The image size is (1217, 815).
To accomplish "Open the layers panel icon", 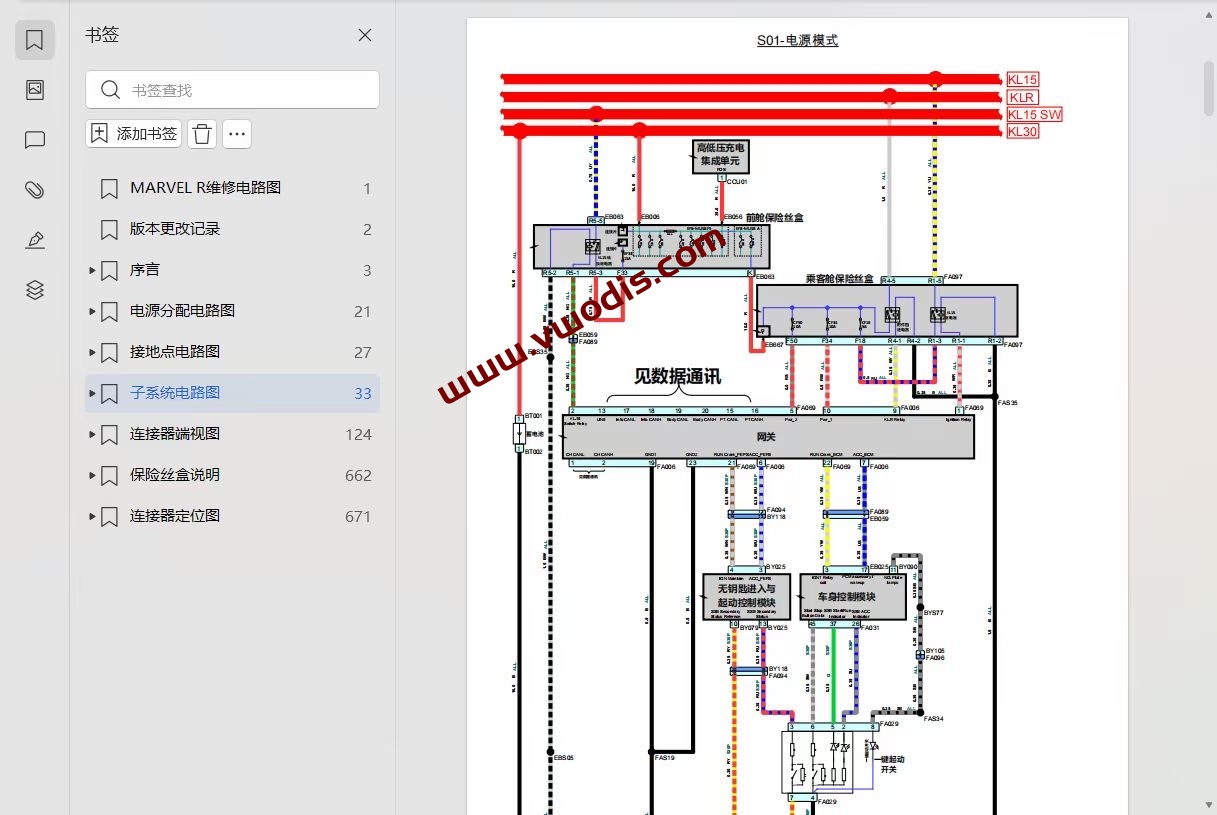I will tap(34, 290).
